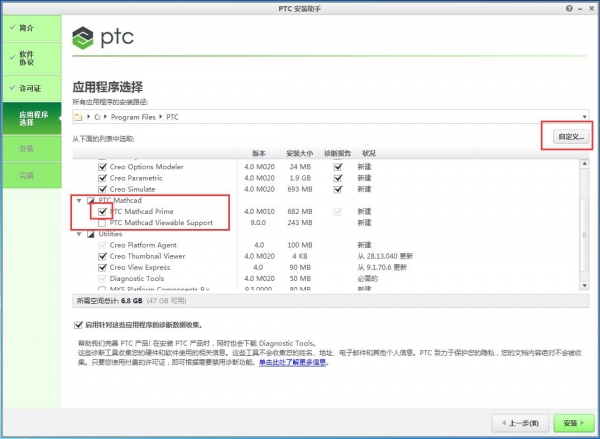The height and width of the screenshot is (439, 600).
Task: Click the 从 28.13.040 更新 status cell
Action: point(385,256)
